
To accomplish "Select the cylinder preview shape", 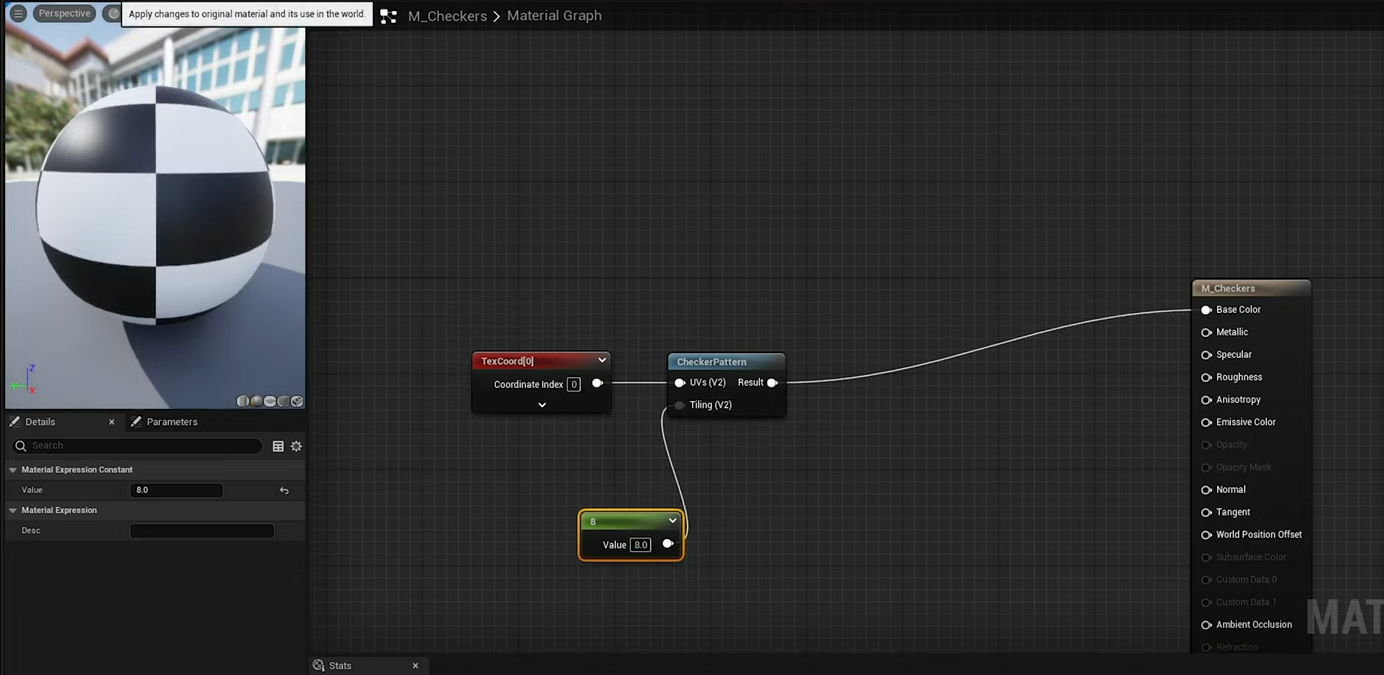I will [x=243, y=401].
